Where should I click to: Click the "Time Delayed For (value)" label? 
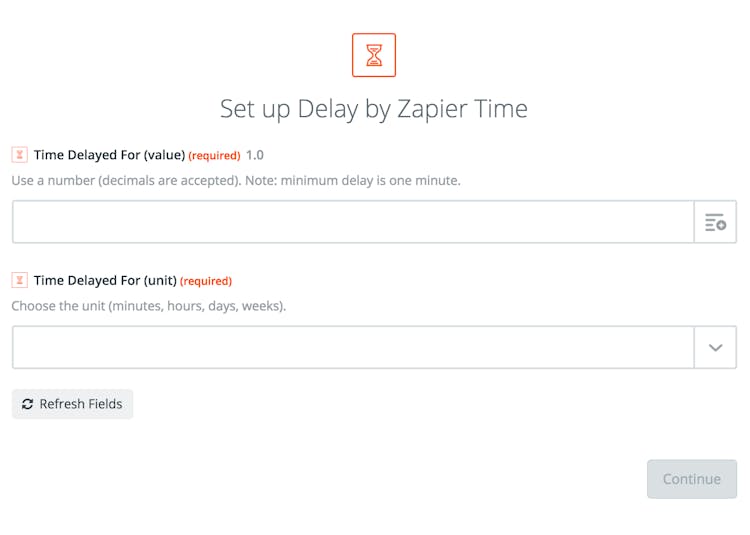[x=110, y=155]
